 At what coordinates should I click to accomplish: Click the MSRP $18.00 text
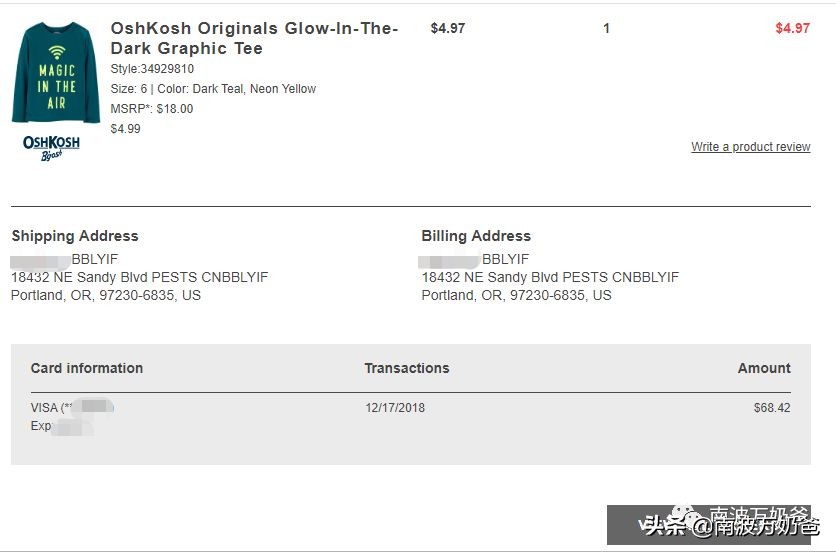[x=152, y=109]
